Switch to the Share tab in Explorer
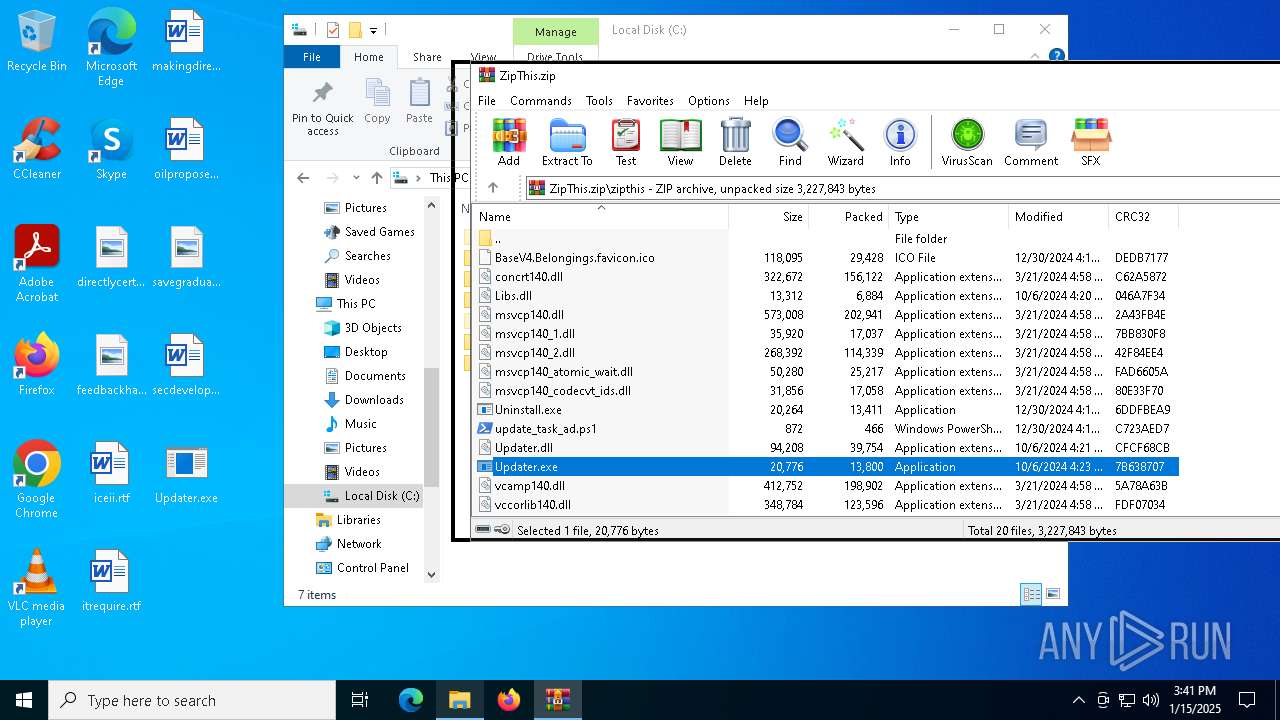Viewport: 1280px width, 720px height. pos(427,57)
